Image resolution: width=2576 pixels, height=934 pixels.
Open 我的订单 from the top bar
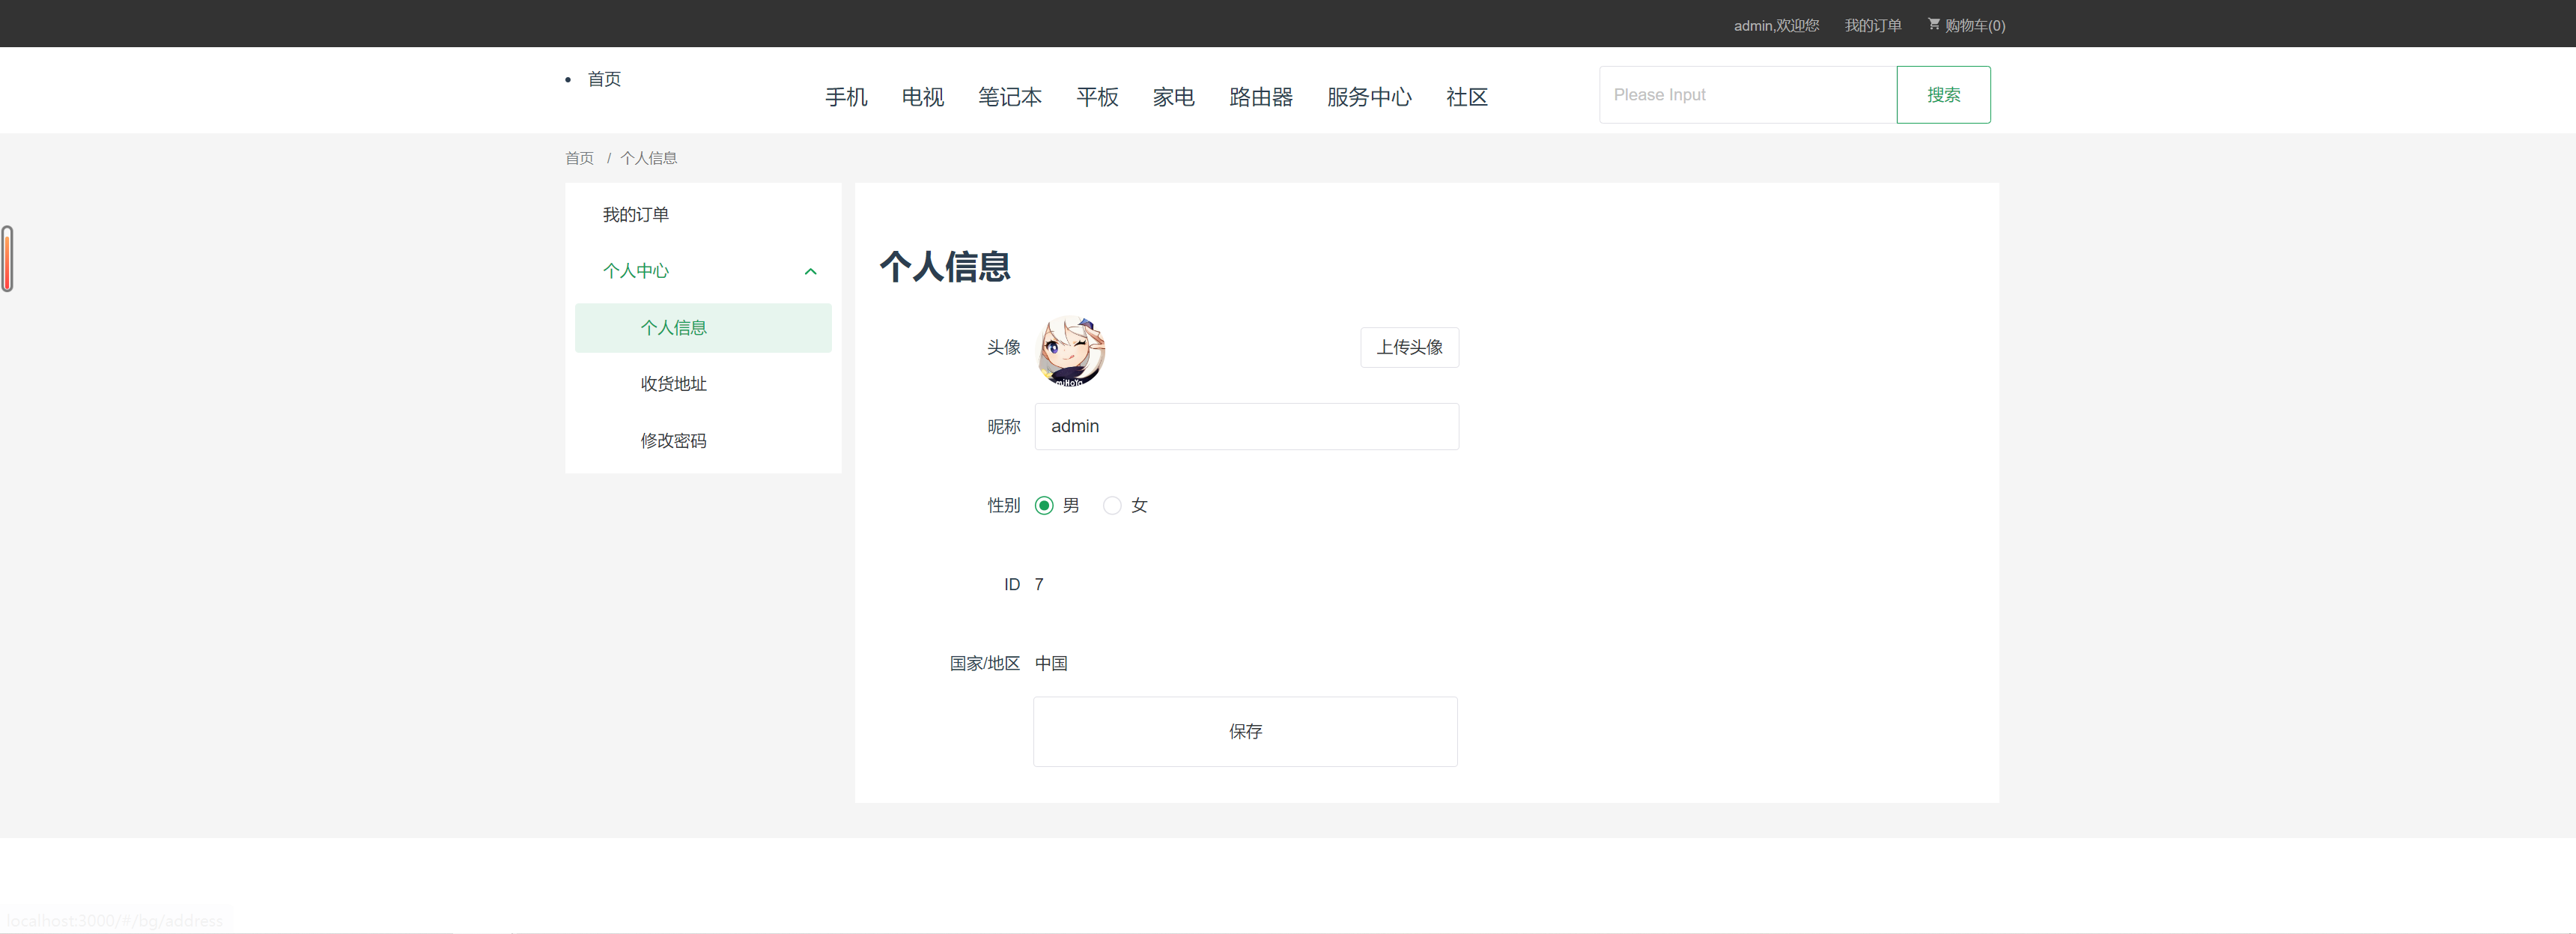pyautogui.click(x=1872, y=25)
